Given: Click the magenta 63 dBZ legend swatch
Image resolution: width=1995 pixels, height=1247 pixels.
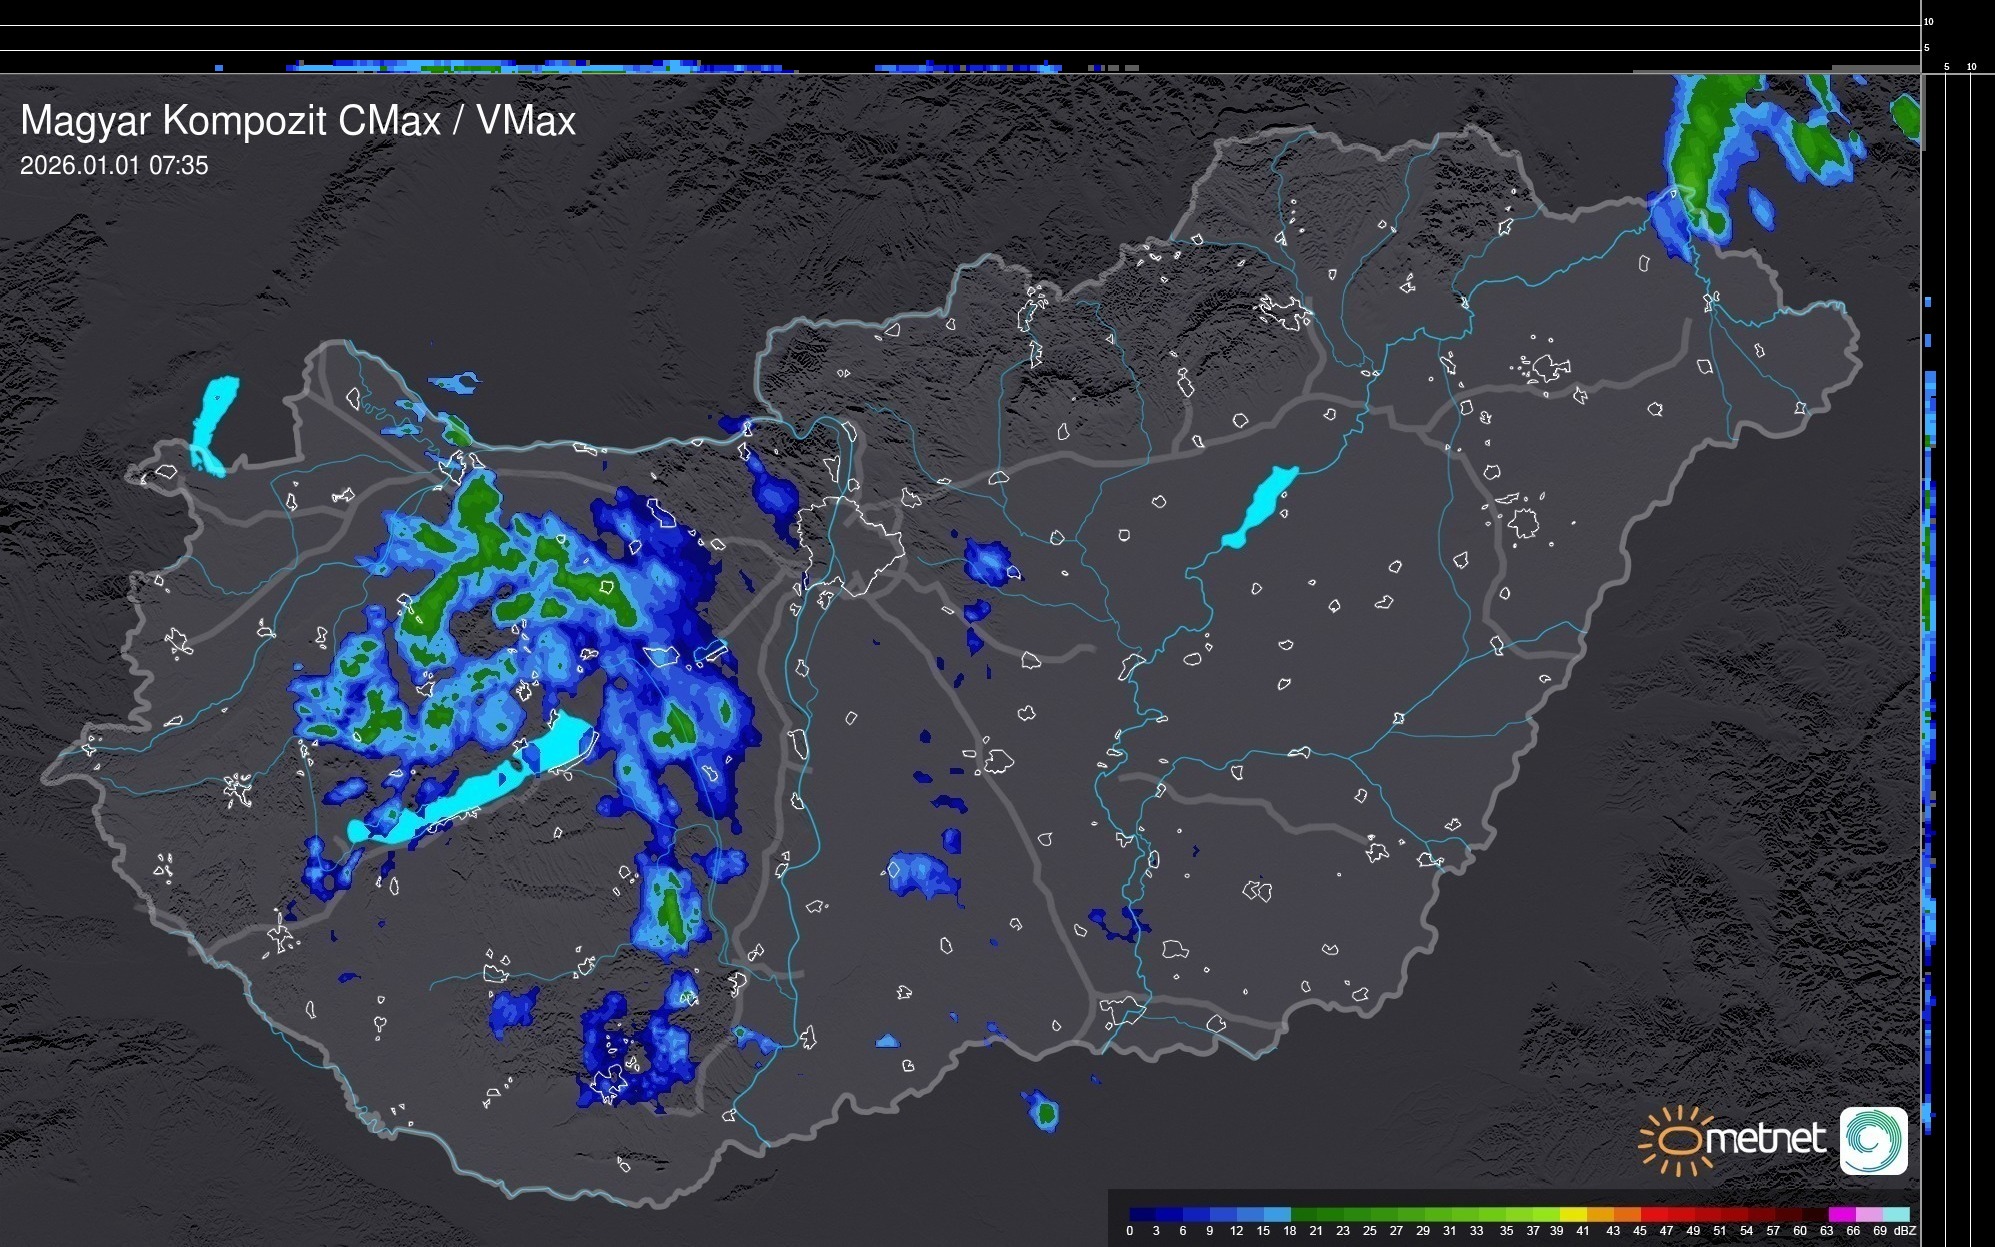Looking at the screenshot, I should click(x=1842, y=1214).
